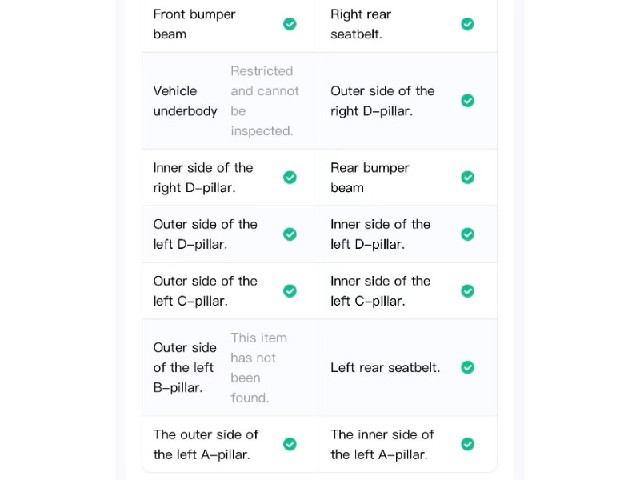The image size is (640, 480).
Task: Click the check icon for Outer side of left D-pillar
Action: pyautogui.click(x=290, y=234)
